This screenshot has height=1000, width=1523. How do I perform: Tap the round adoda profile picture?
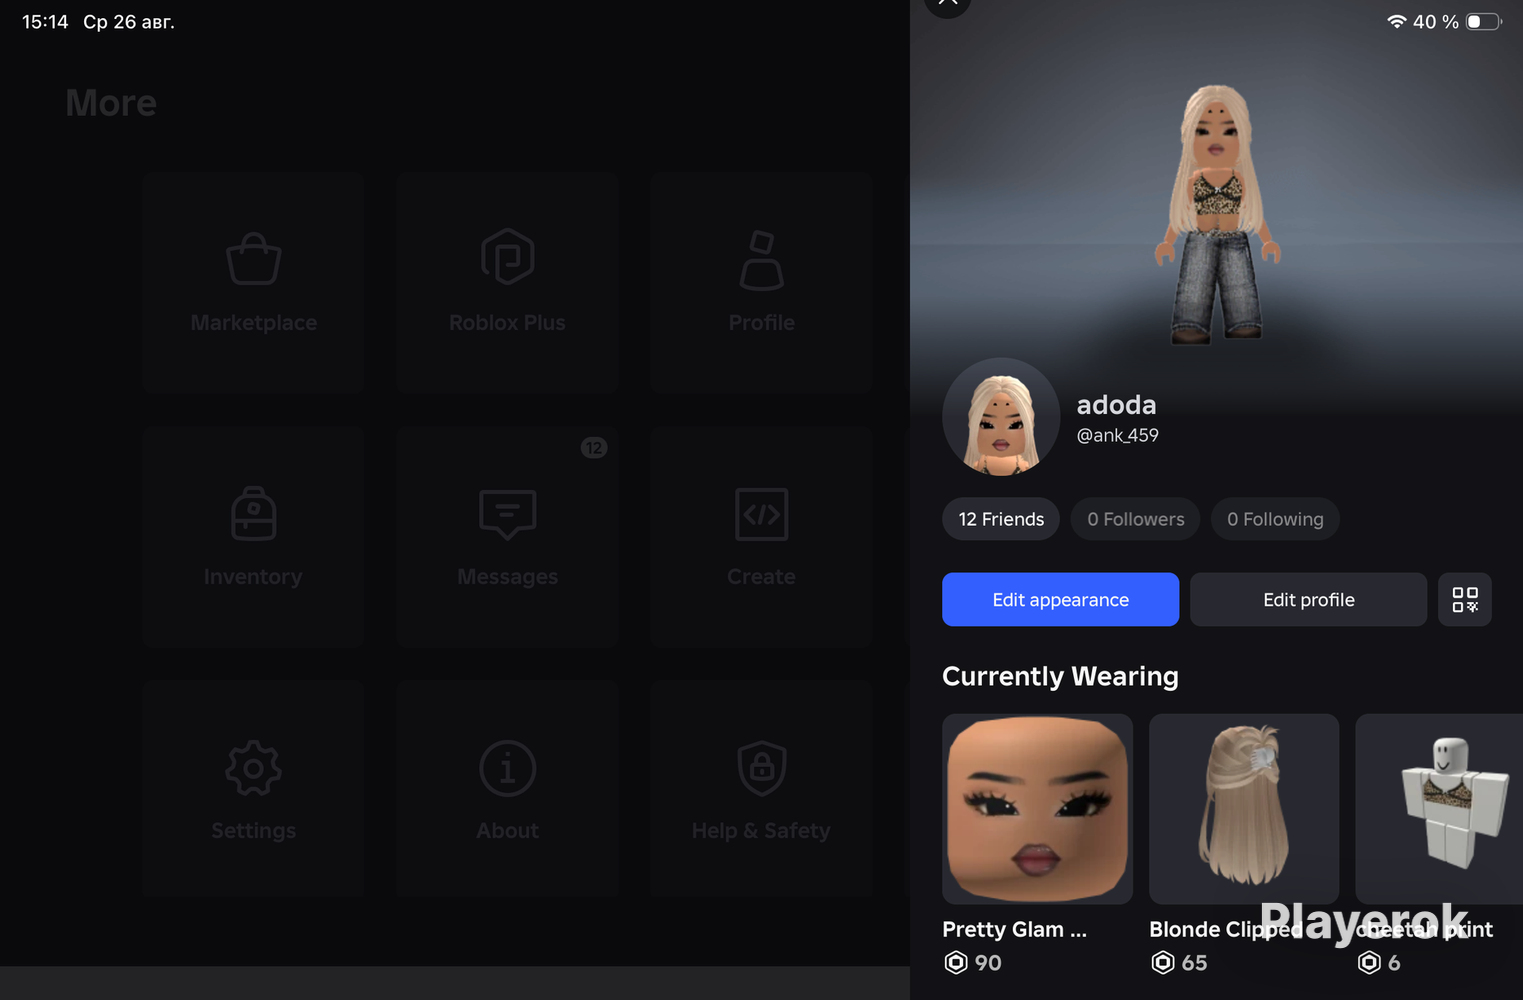[x=1001, y=417]
